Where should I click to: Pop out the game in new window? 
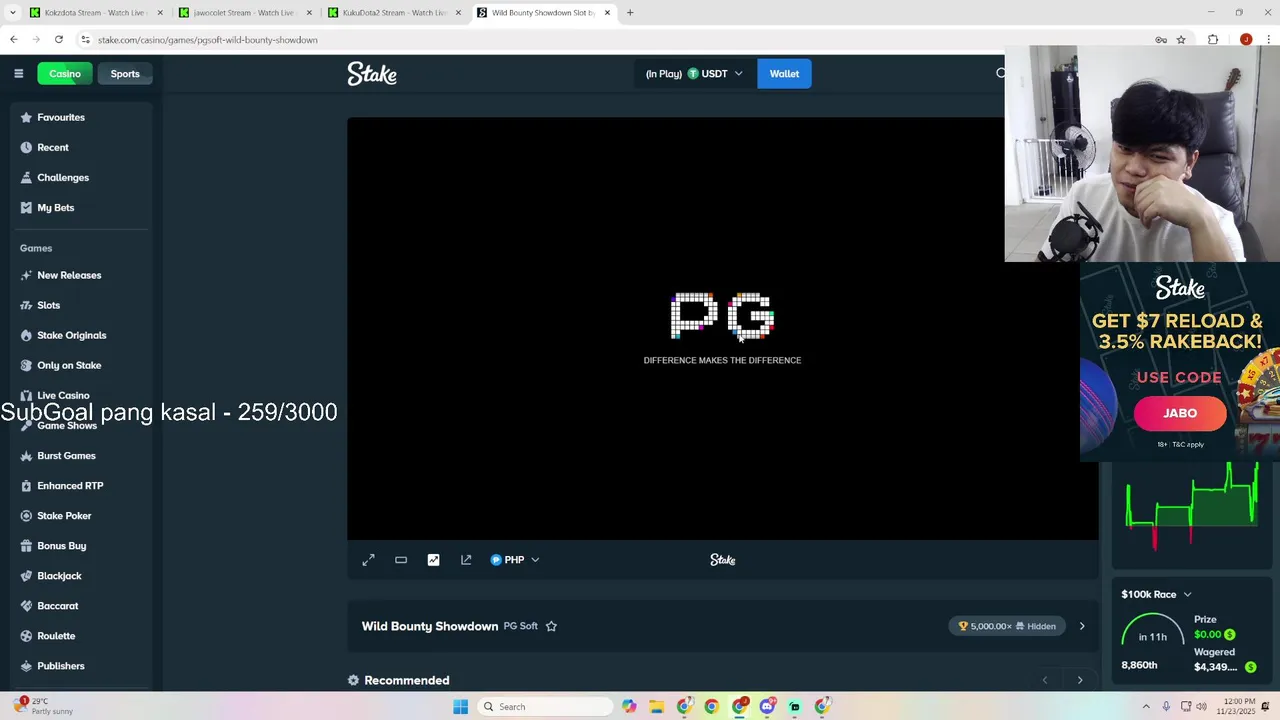466,560
